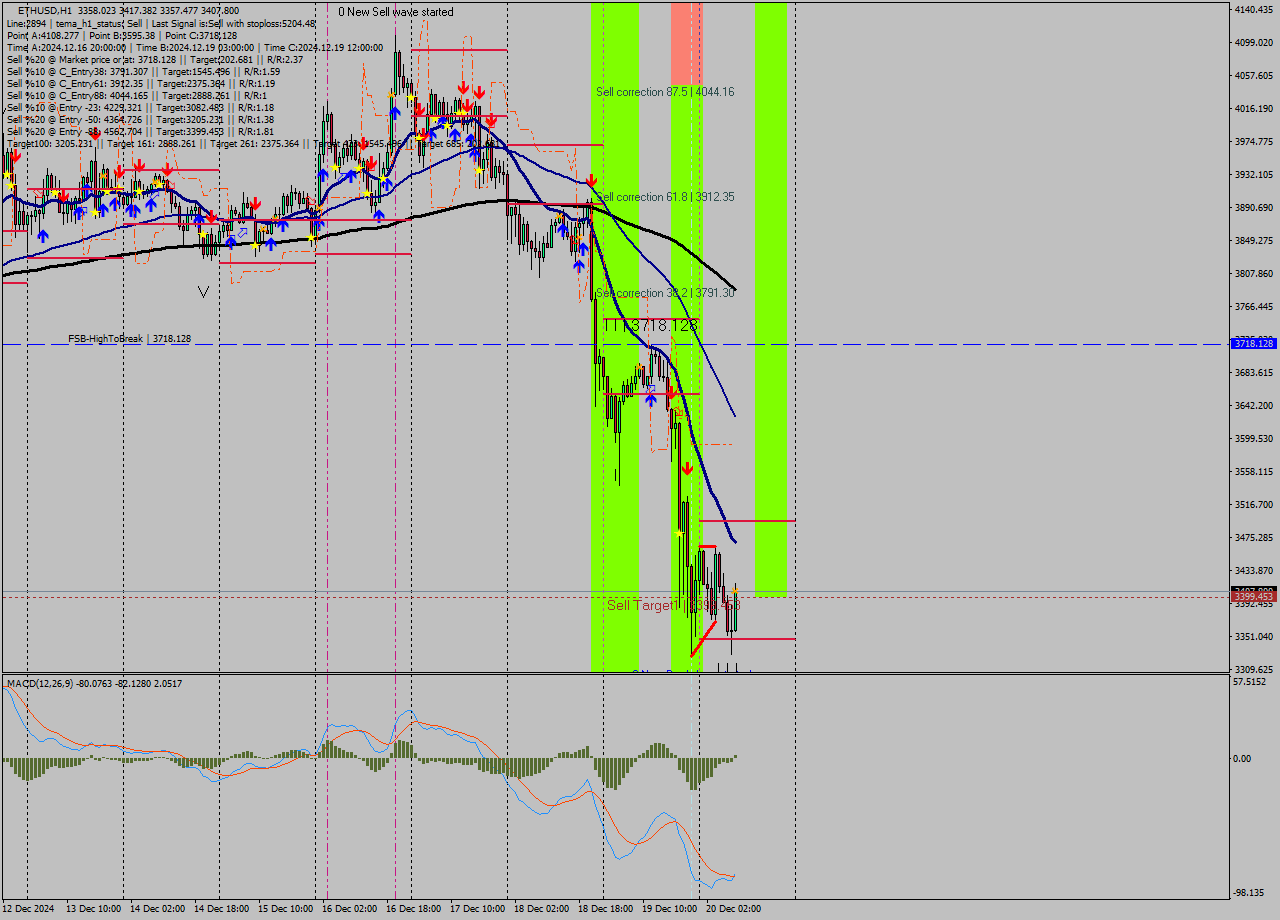This screenshot has width=1280, height=920.
Task: Click the 4099.020 price axis label
Action: (x=1253, y=42)
